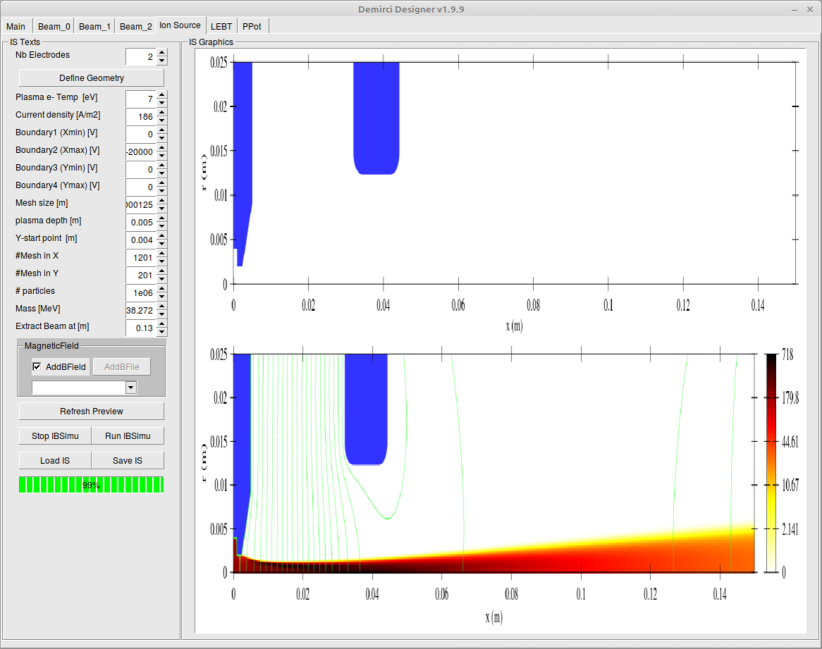Viewport: 822px width, 649px height.
Task: Click the Mesh size value field
Action: point(140,204)
